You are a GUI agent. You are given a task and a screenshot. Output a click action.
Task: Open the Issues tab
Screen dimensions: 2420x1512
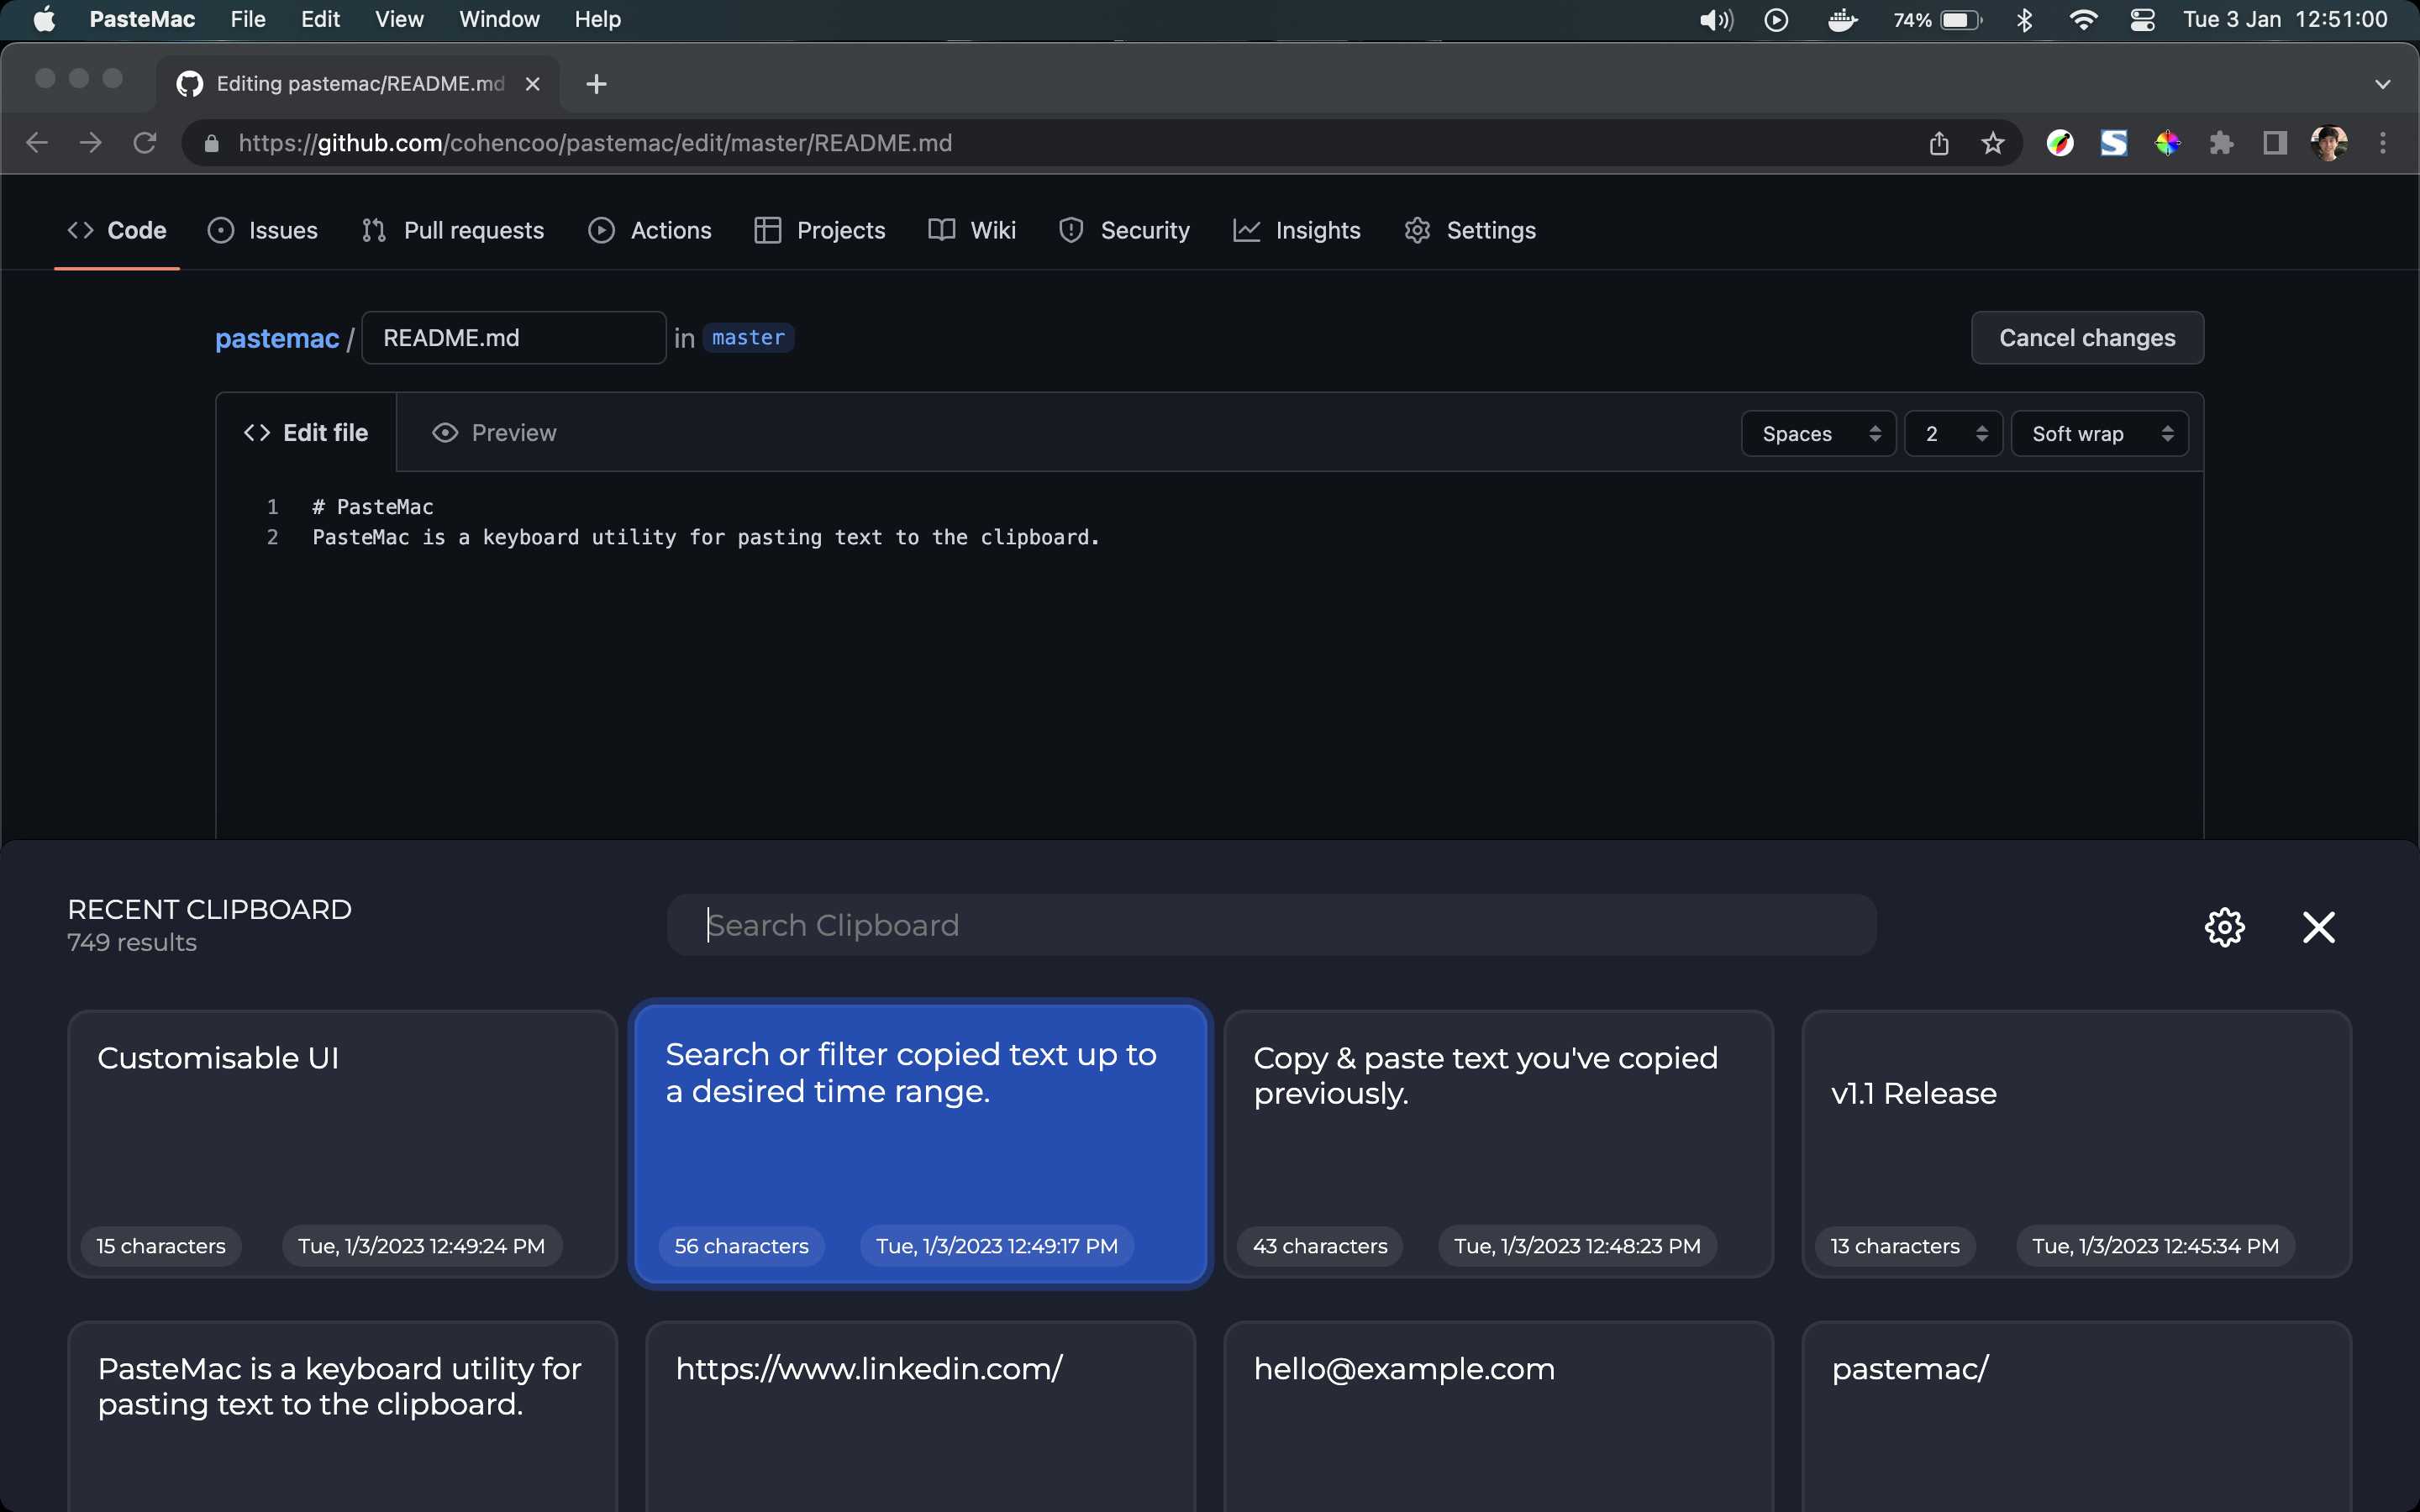click(262, 230)
